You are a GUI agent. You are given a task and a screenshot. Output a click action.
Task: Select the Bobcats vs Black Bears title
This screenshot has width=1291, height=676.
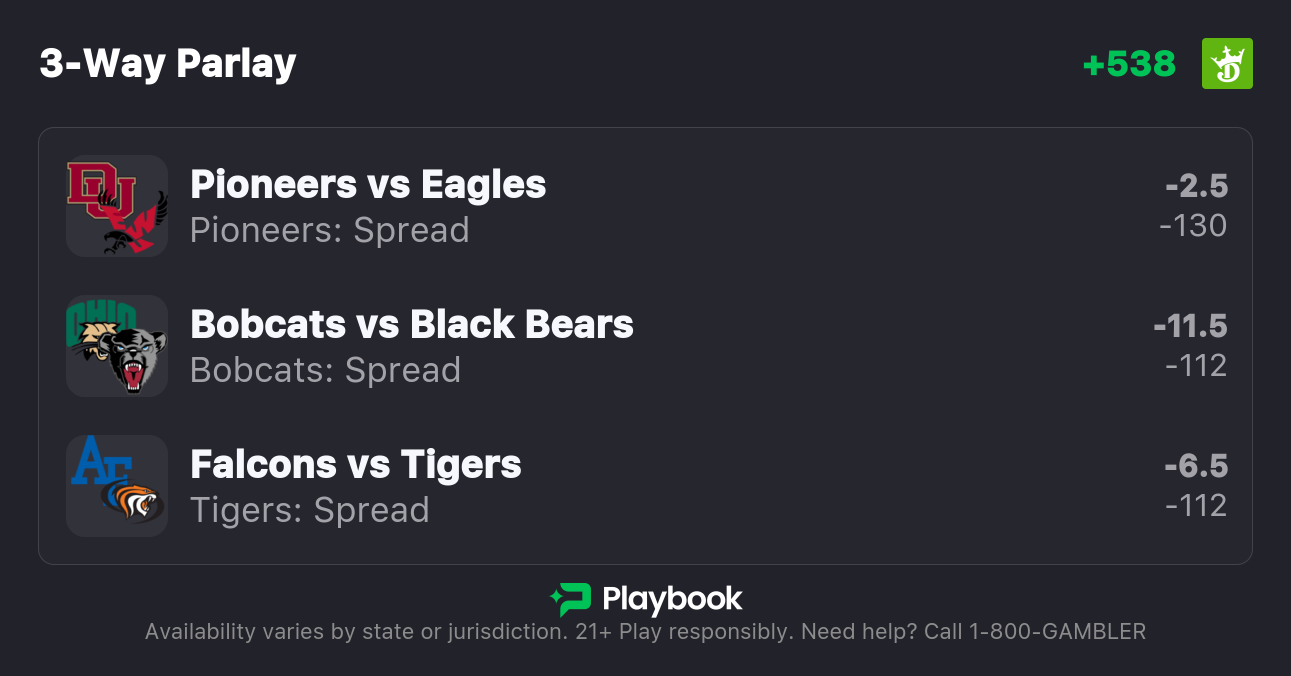coord(412,324)
